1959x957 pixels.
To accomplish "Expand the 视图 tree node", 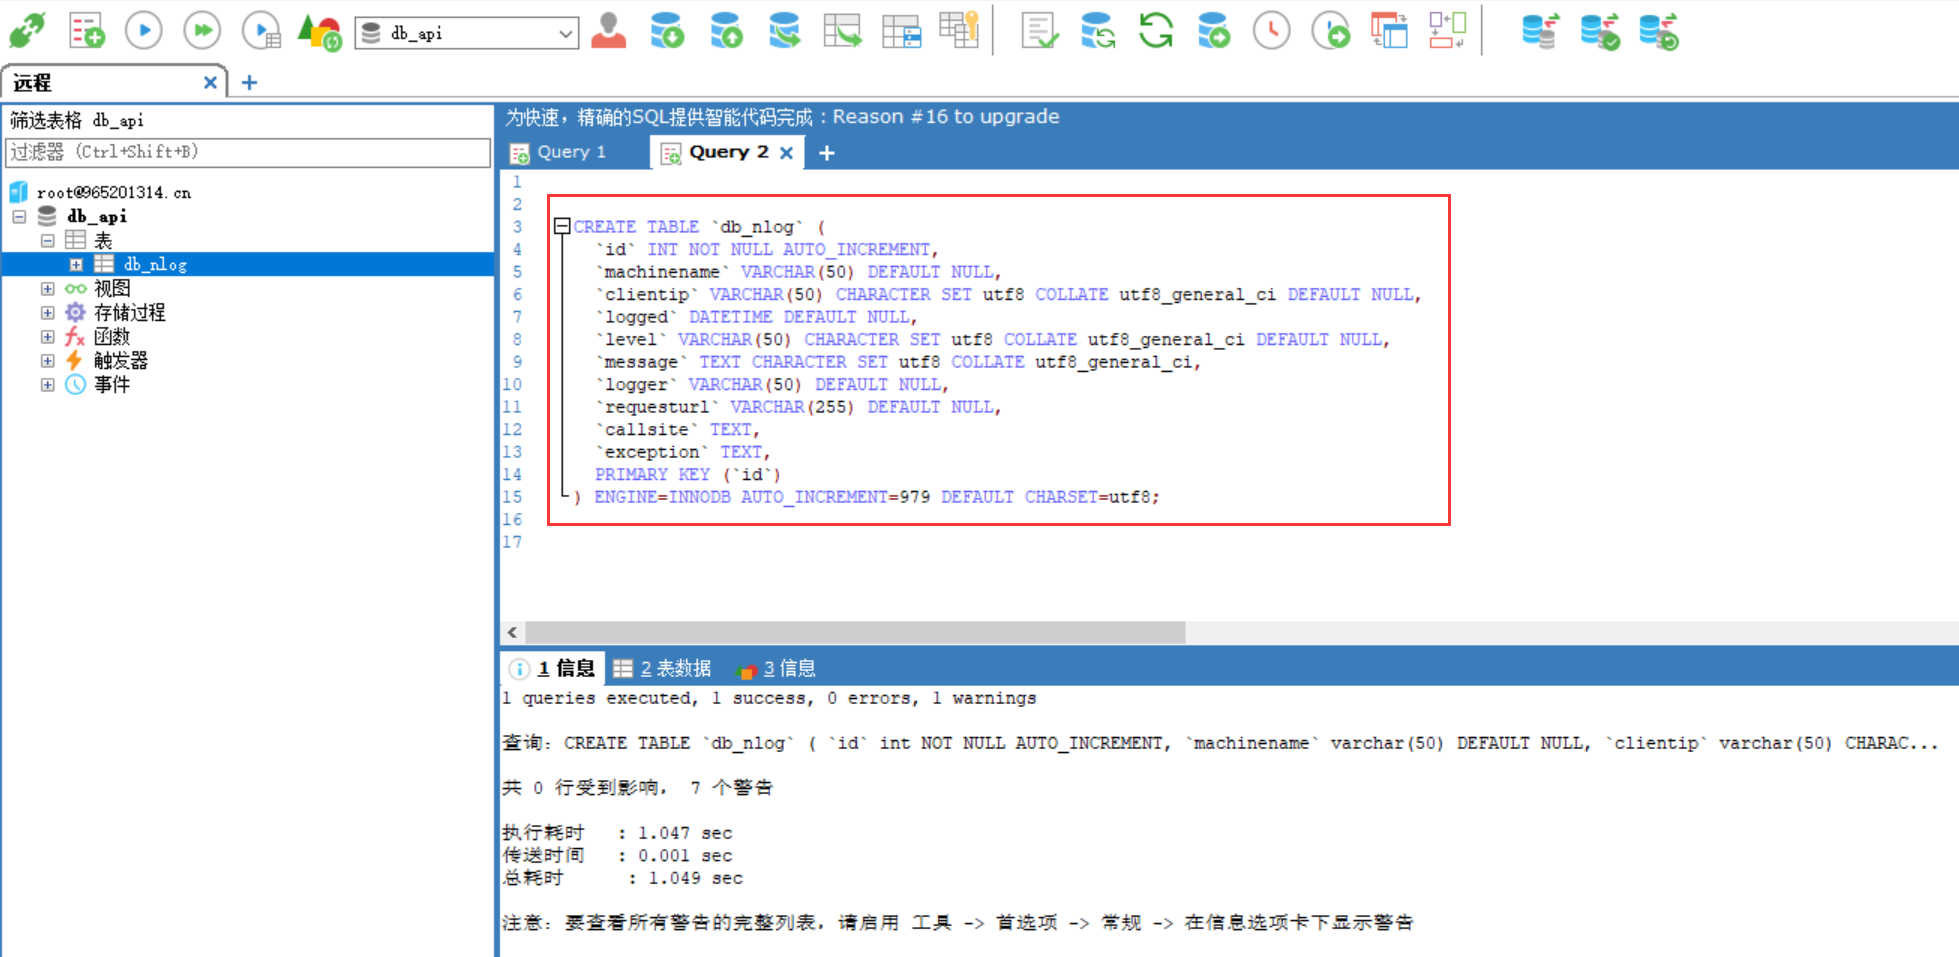I will [x=47, y=288].
